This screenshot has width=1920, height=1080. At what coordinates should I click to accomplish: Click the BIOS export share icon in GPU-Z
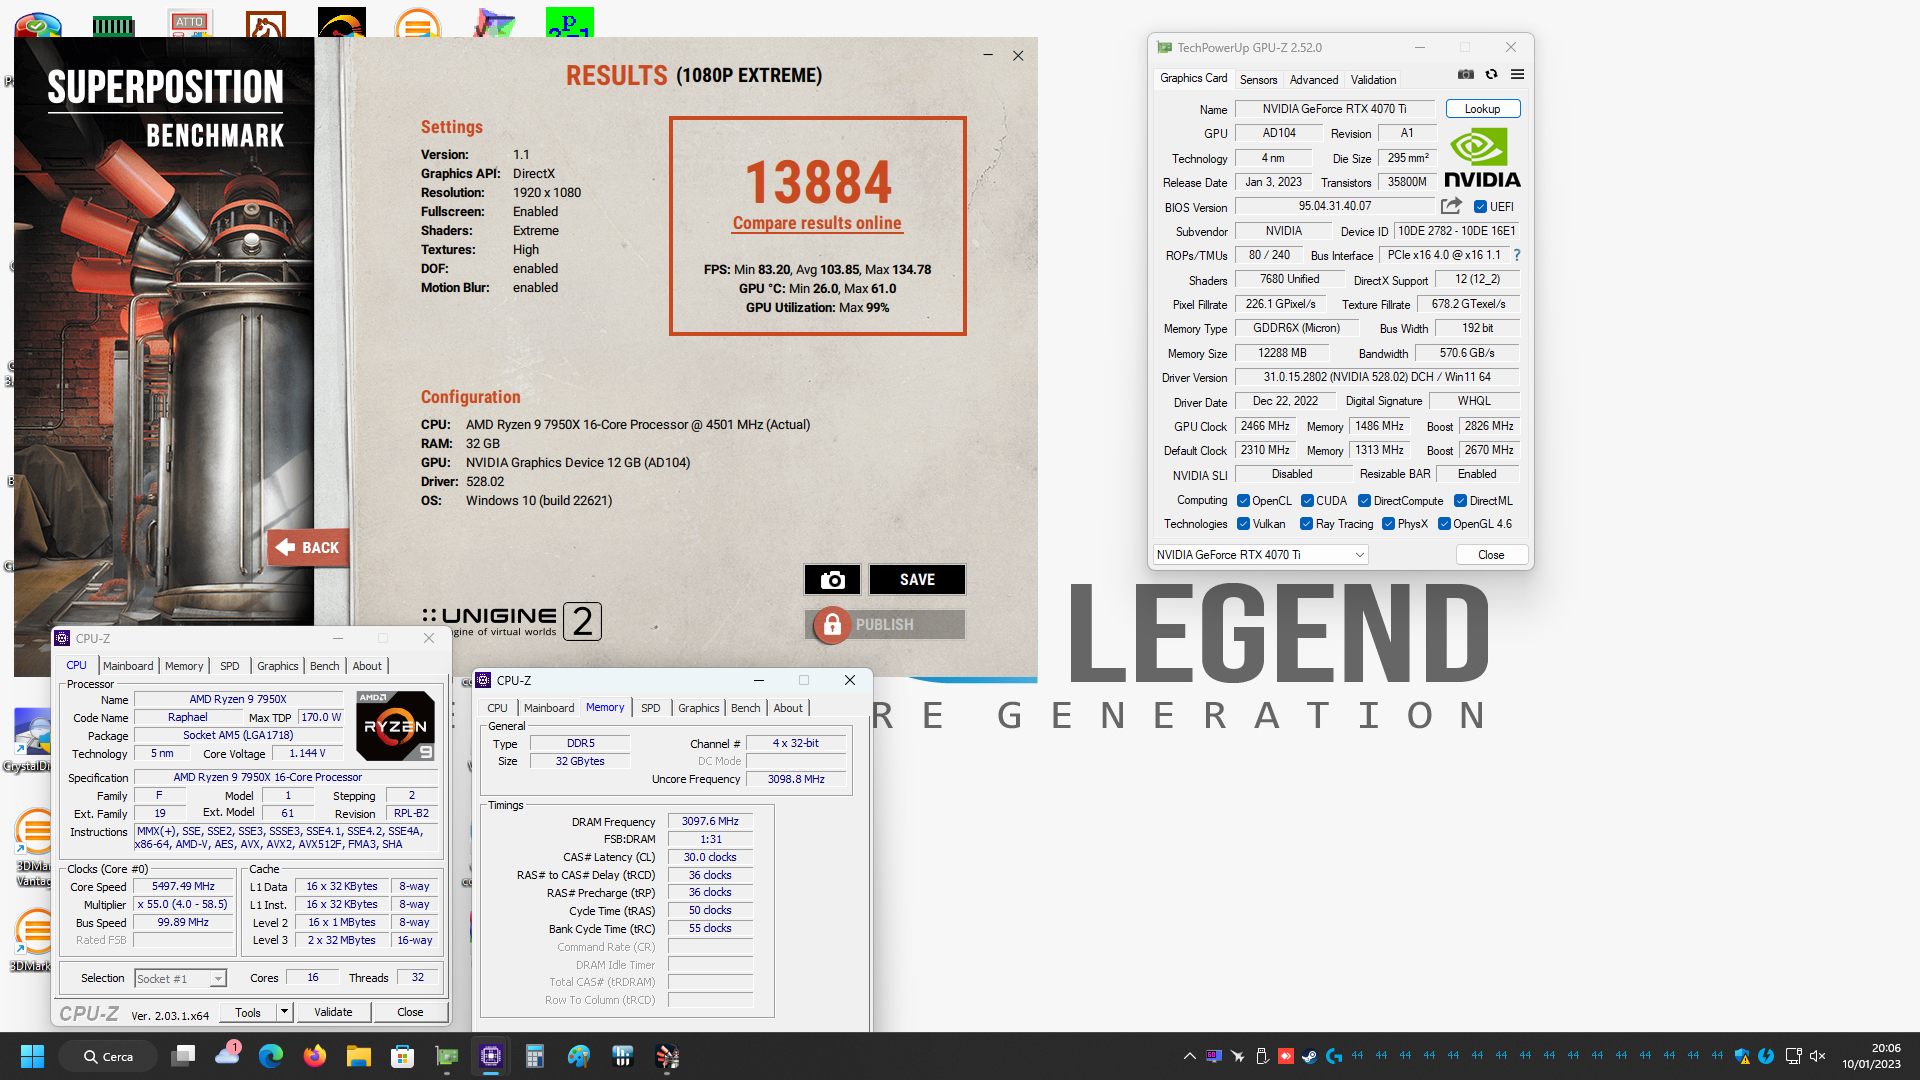[1451, 206]
